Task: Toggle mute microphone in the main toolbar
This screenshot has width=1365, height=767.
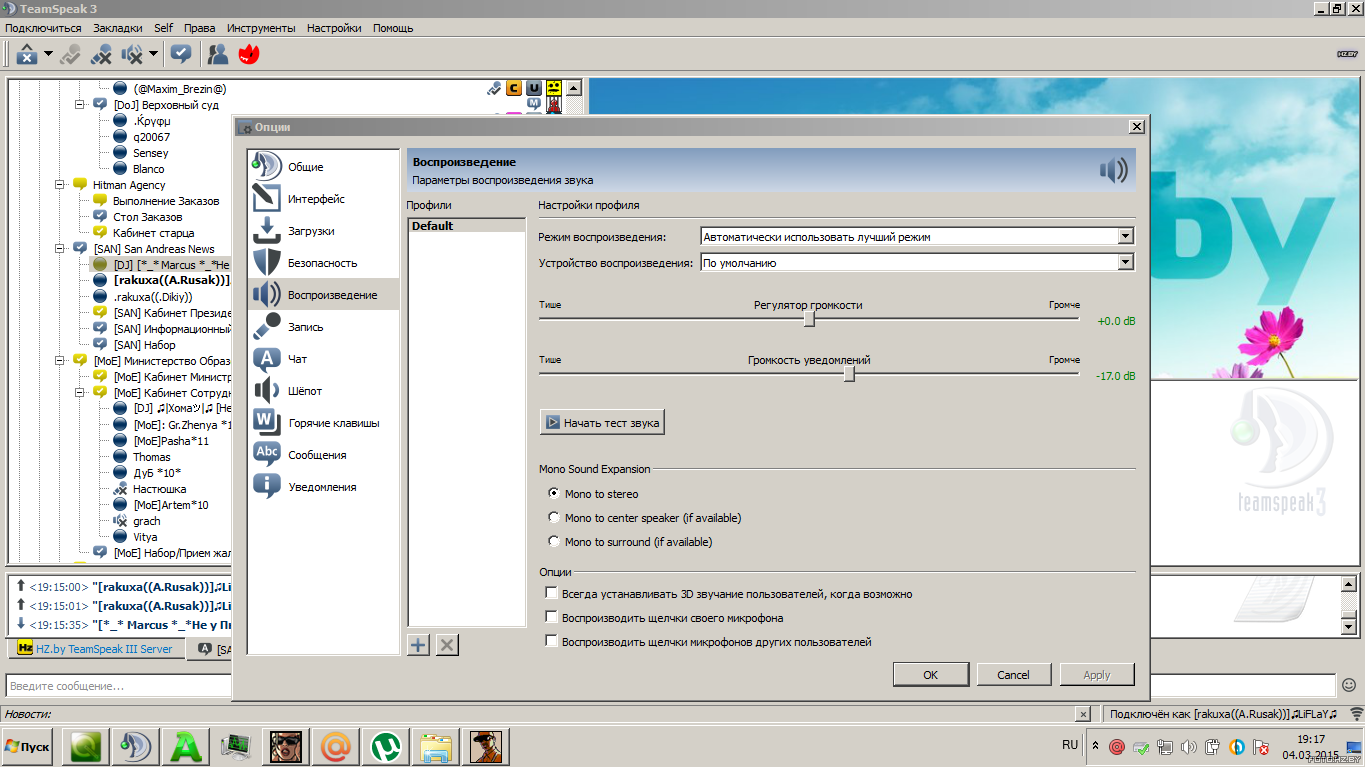Action: point(101,54)
